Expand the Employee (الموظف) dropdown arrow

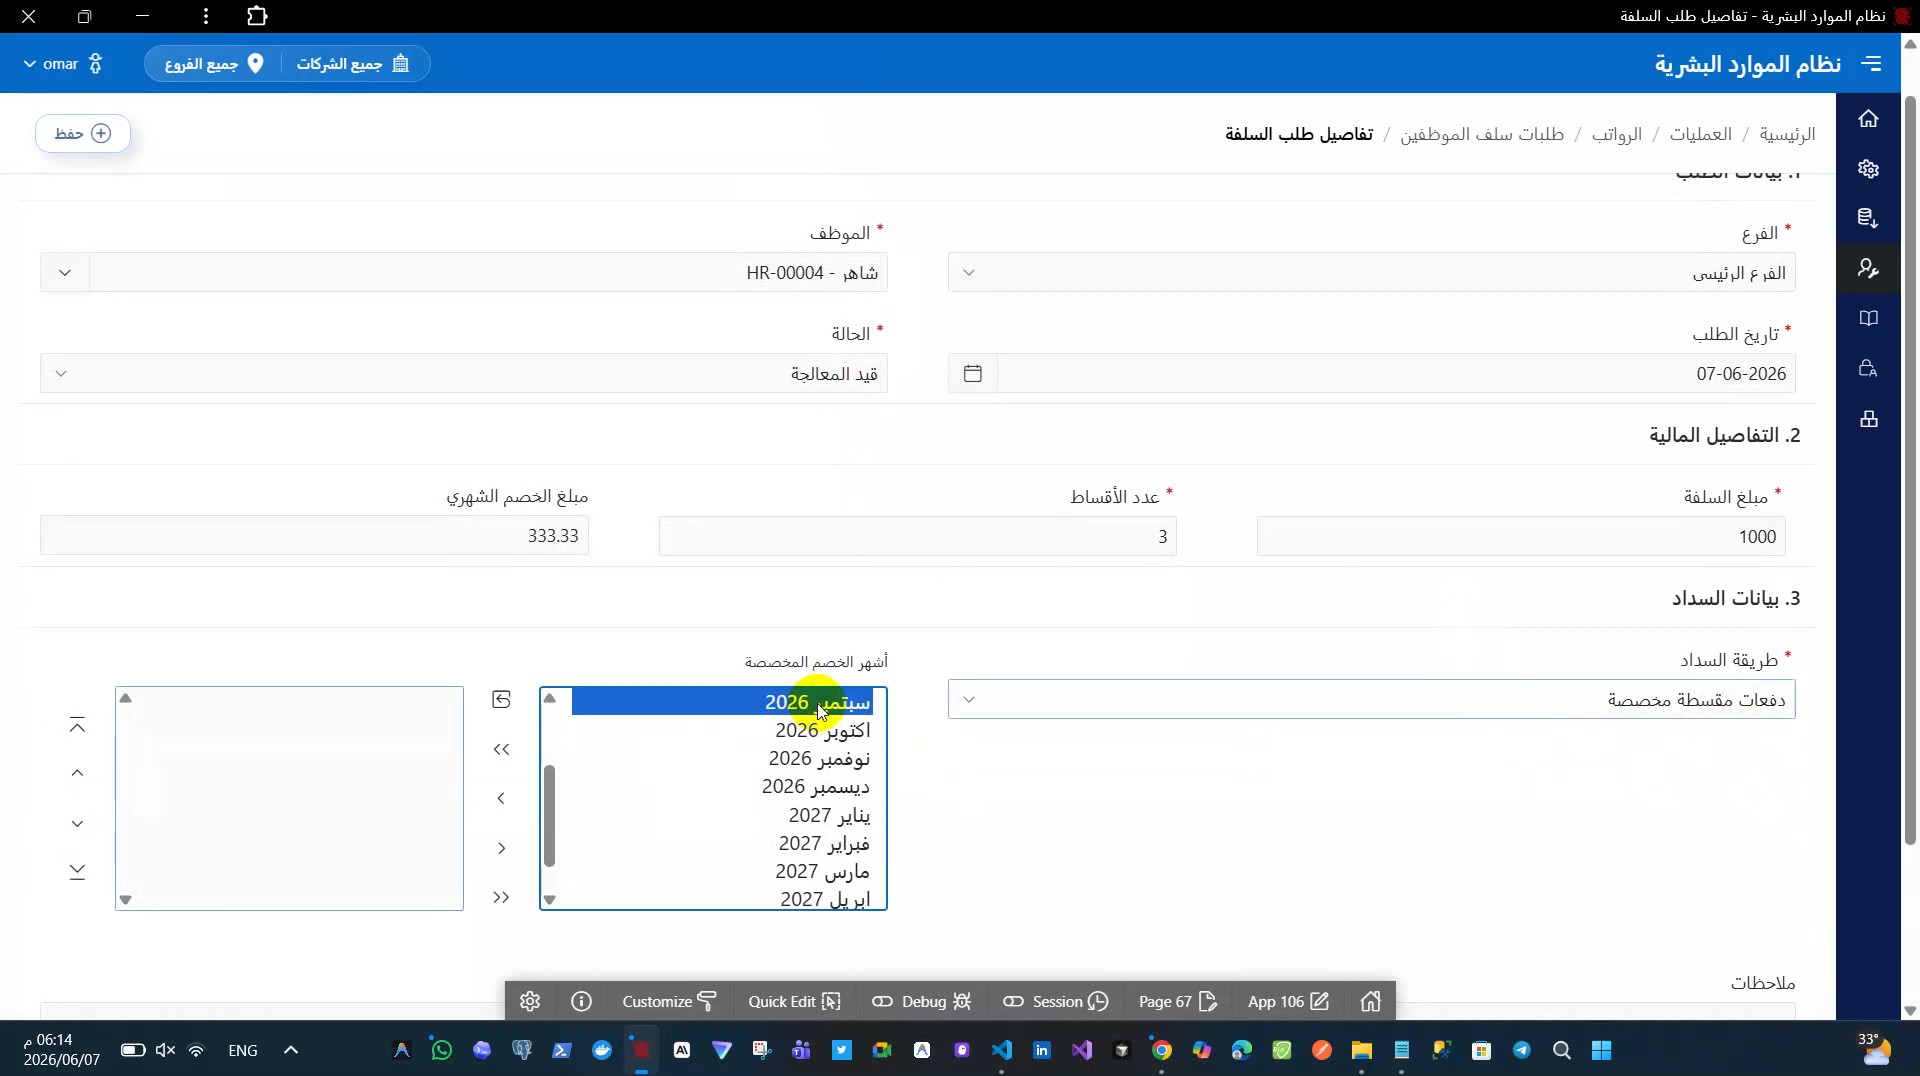click(65, 273)
